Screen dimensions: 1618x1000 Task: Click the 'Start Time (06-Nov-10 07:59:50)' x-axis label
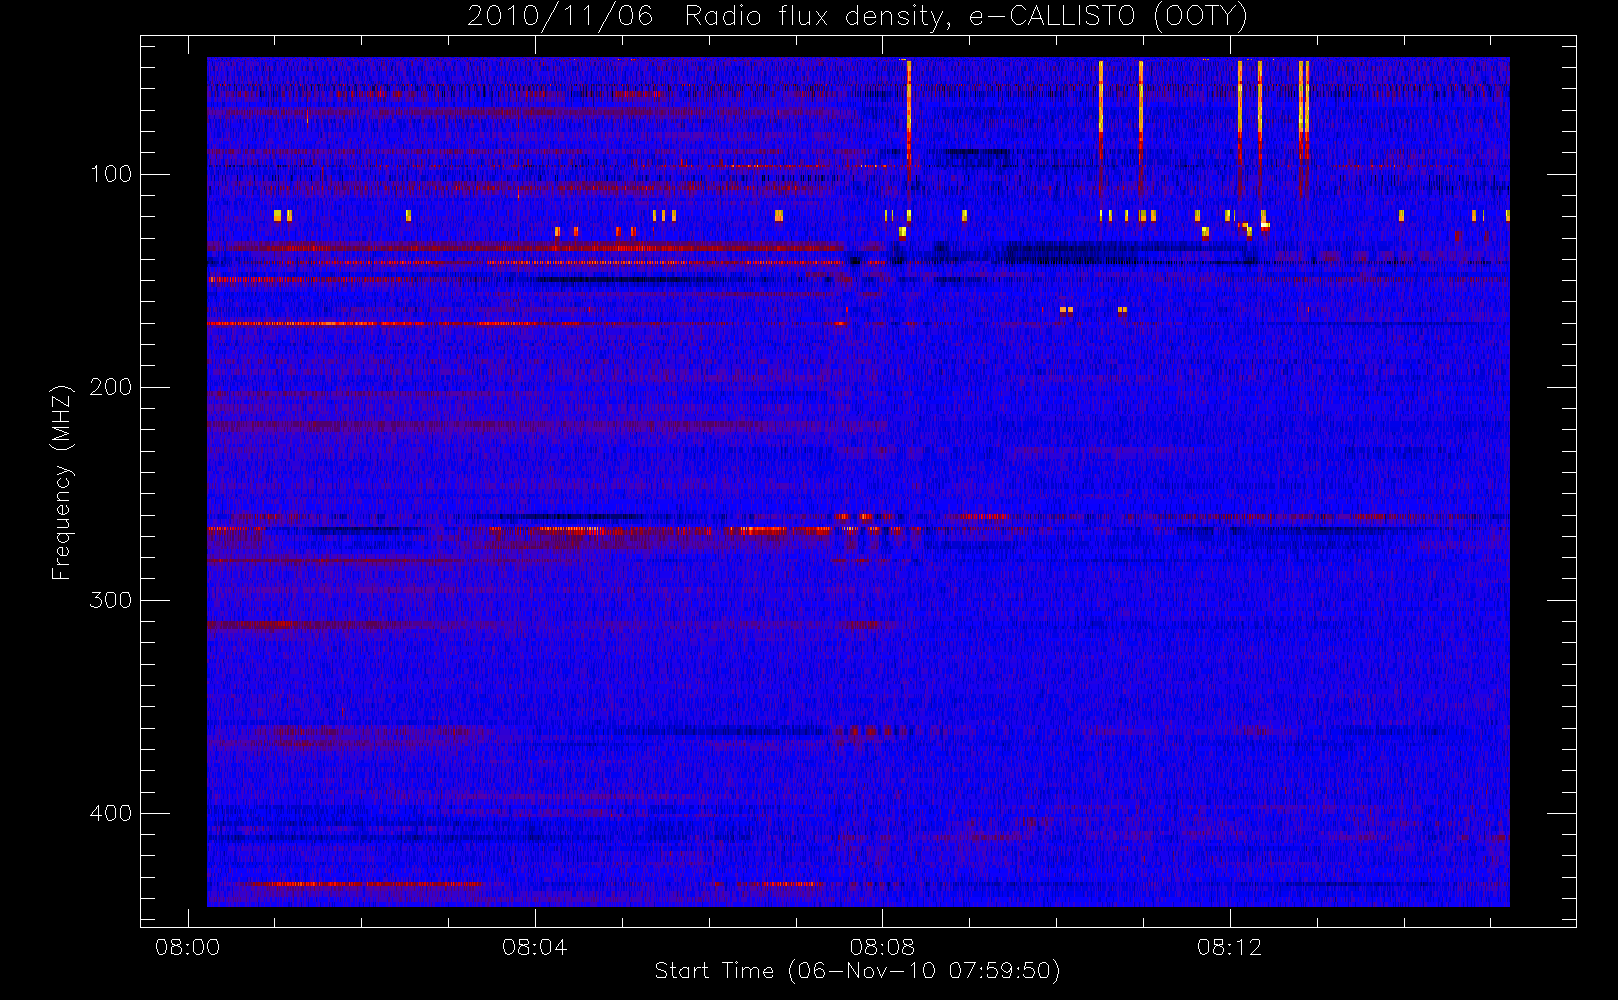pos(857,971)
